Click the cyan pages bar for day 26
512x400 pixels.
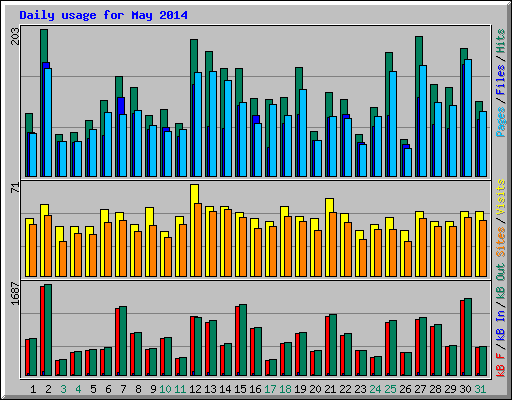[x=408, y=162]
